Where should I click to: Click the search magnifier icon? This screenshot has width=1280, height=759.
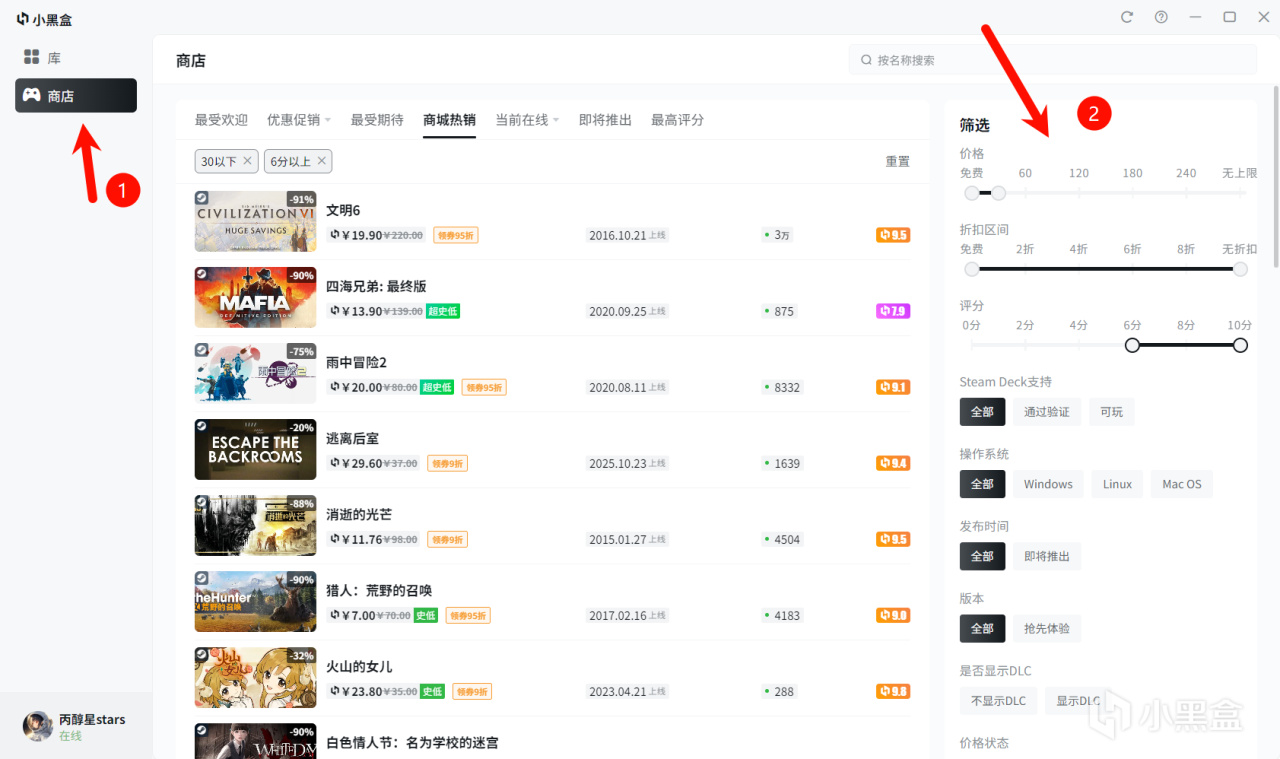coord(866,60)
